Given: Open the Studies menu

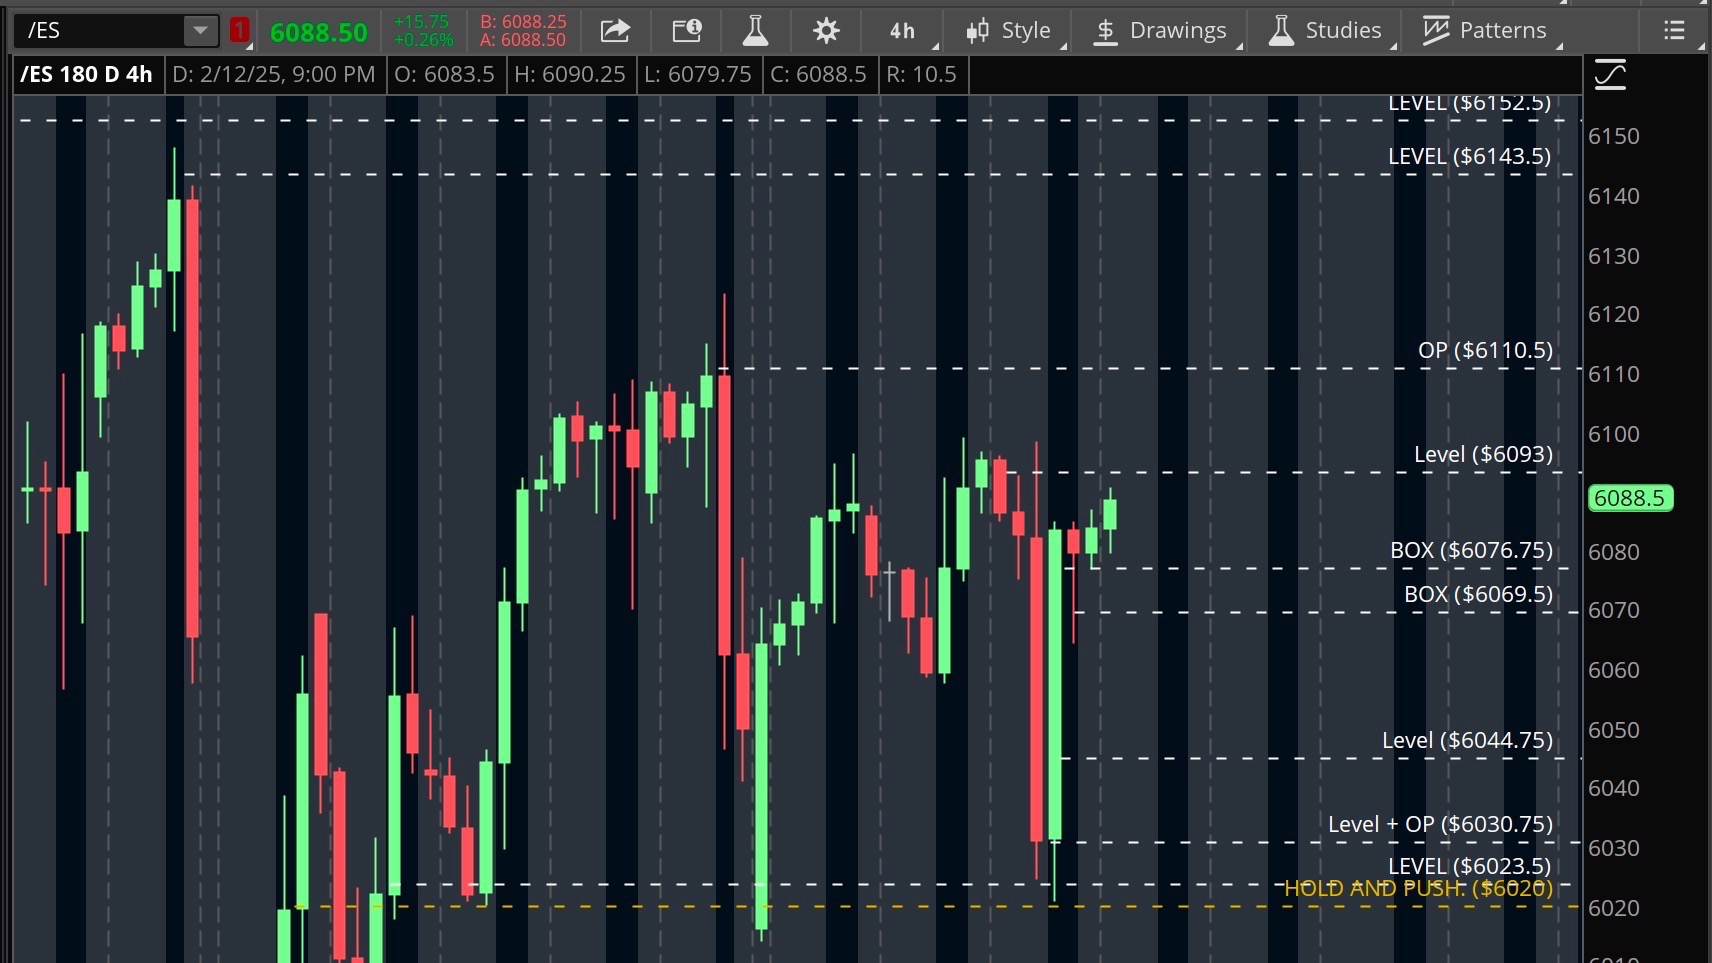Looking at the screenshot, I should tap(1325, 31).
